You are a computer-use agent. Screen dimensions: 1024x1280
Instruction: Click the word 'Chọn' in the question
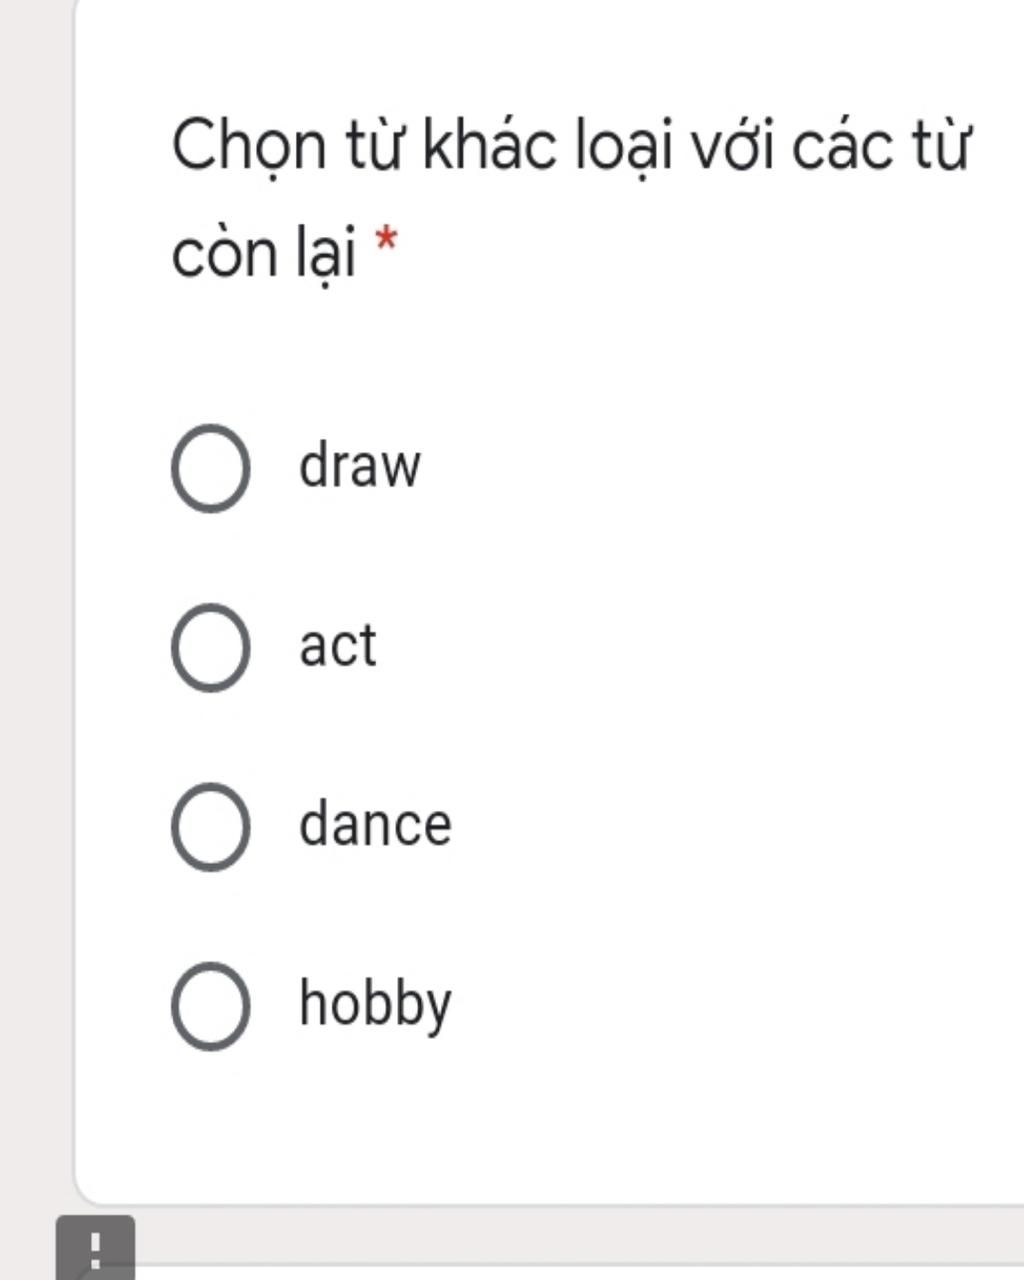[x=249, y=146]
